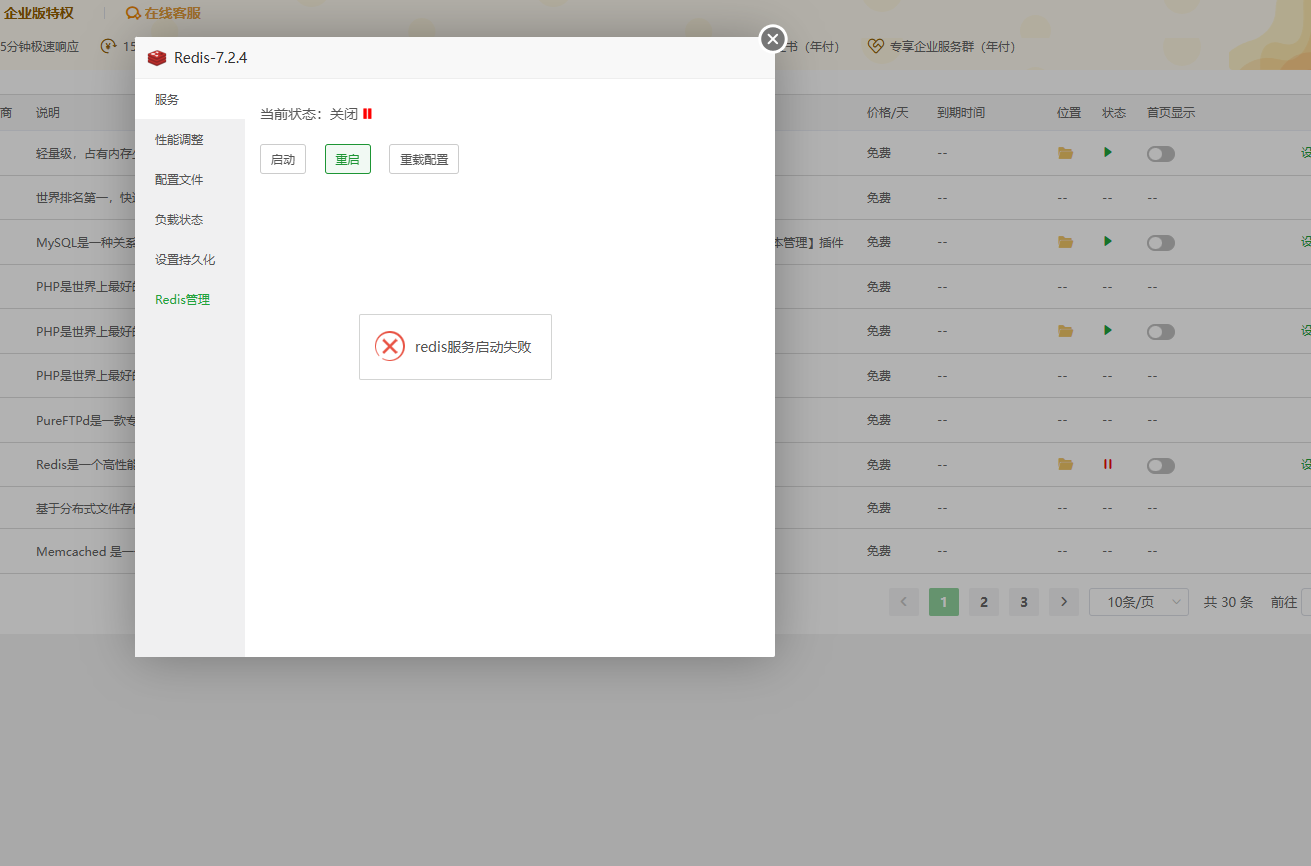Image resolution: width=1311 pixels, height=866 pixels.
Task: Click the redis服务启动失败 error message
Action: [473, 347]
